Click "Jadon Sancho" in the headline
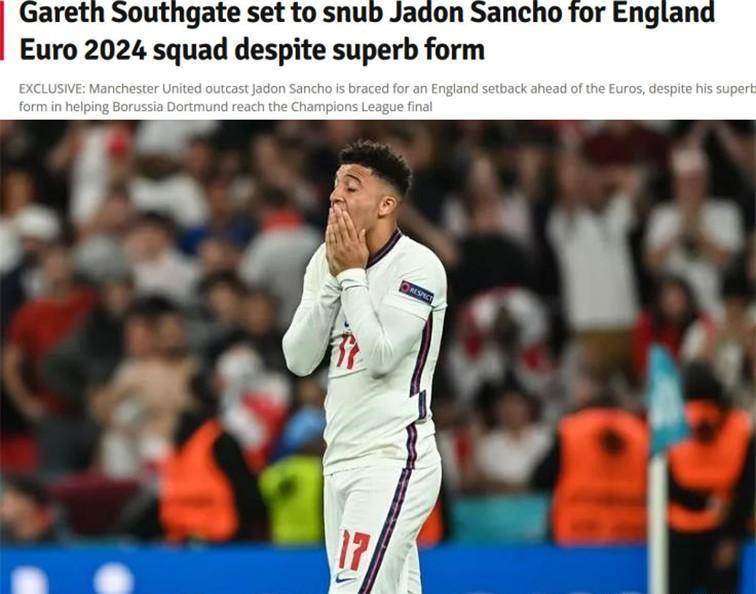 point(476,14)
